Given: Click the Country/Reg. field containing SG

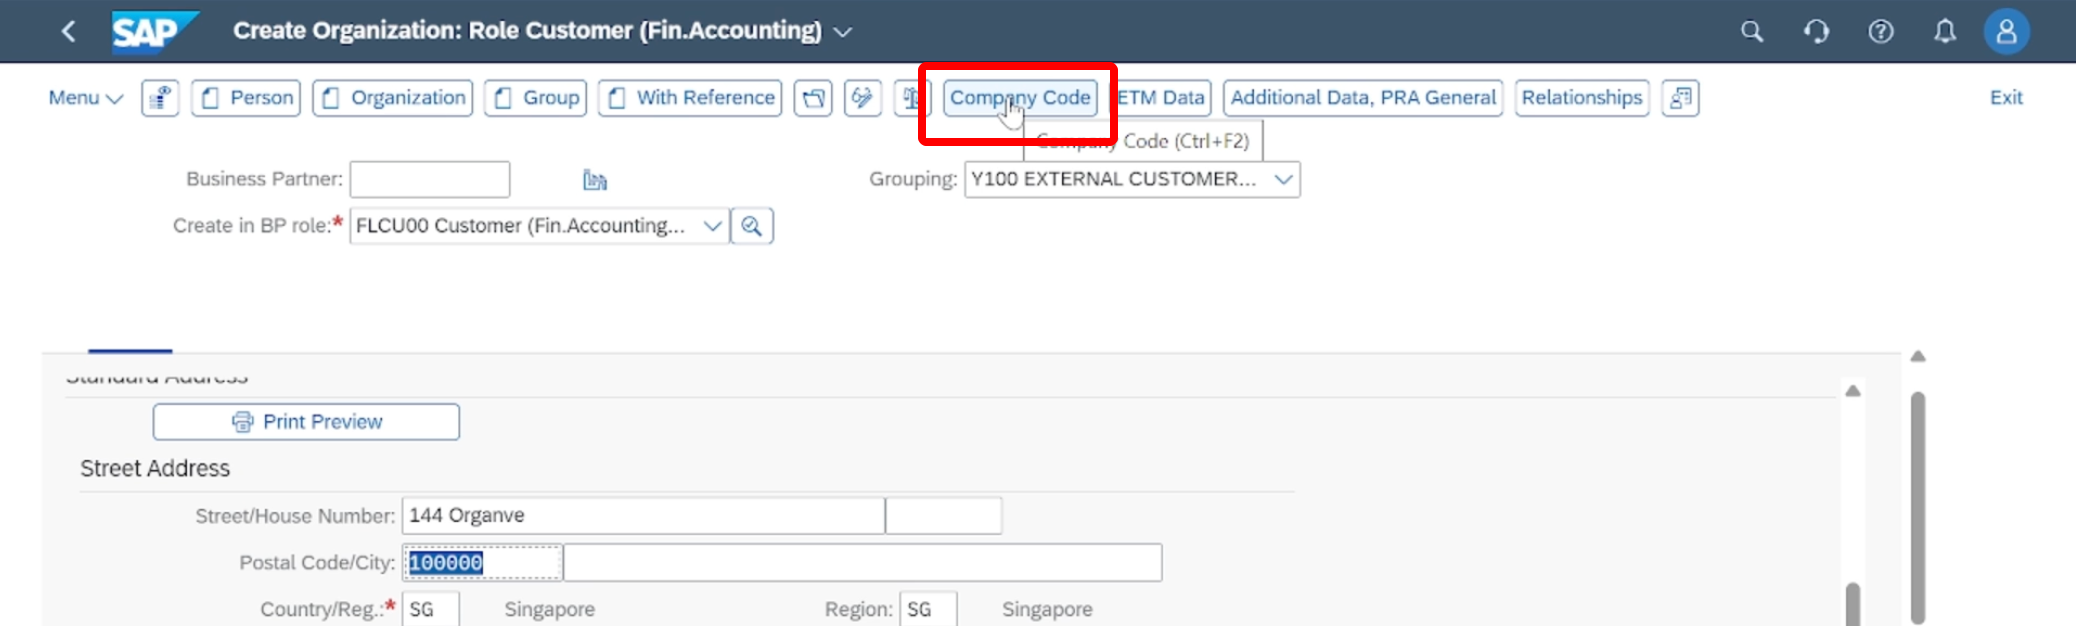Looking at the screenshot, I should pyautogui.click(x=431, y=609).
